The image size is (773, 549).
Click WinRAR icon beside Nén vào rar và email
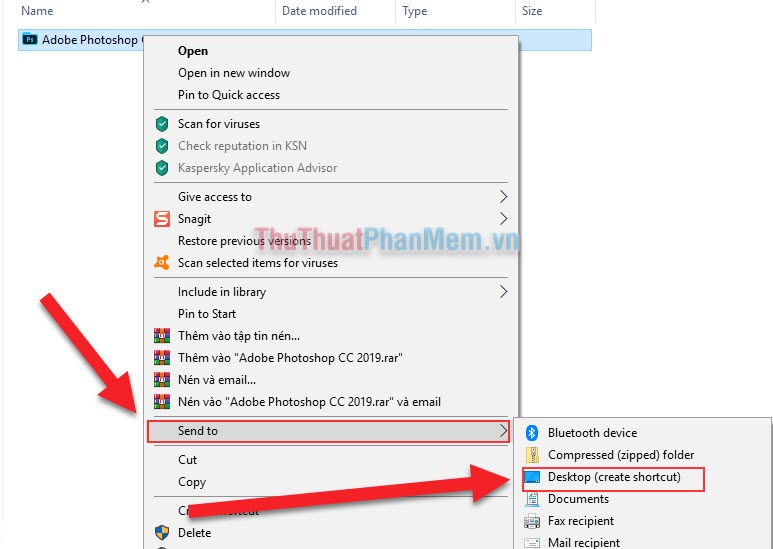point(162,402)
